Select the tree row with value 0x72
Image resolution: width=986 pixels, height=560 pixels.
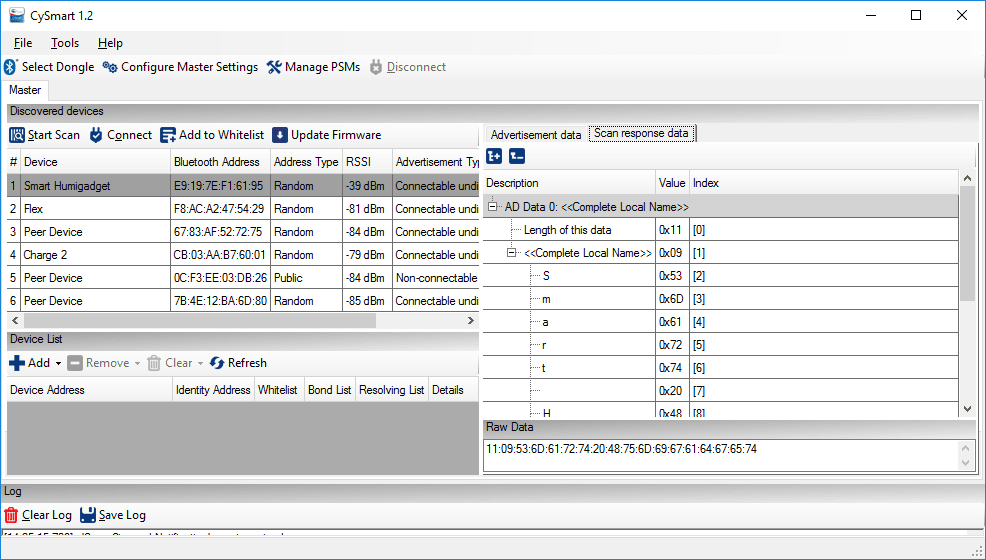click(x=721, y=345)
